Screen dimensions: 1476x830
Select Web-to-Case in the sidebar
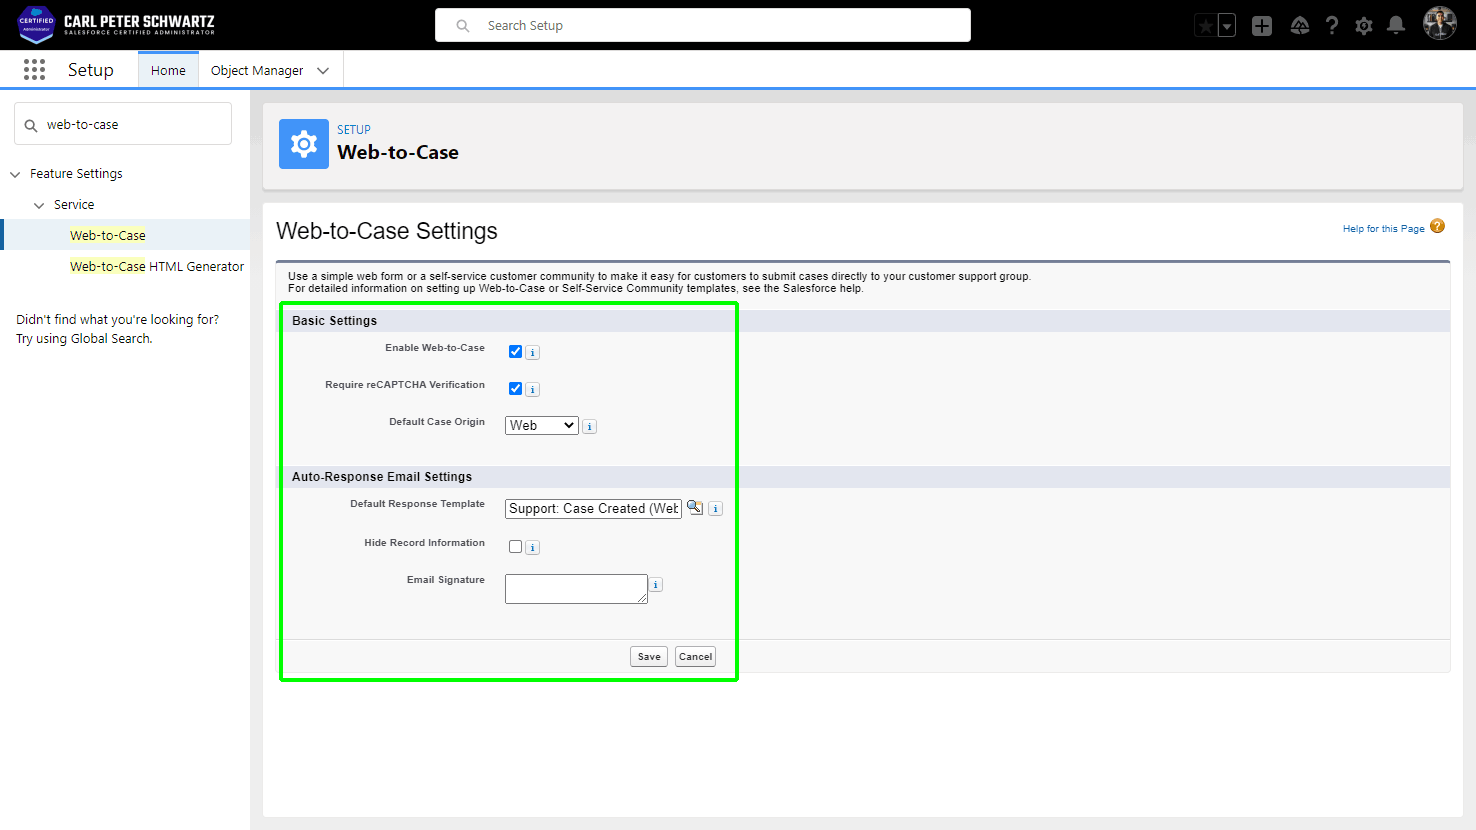(108, 235)
